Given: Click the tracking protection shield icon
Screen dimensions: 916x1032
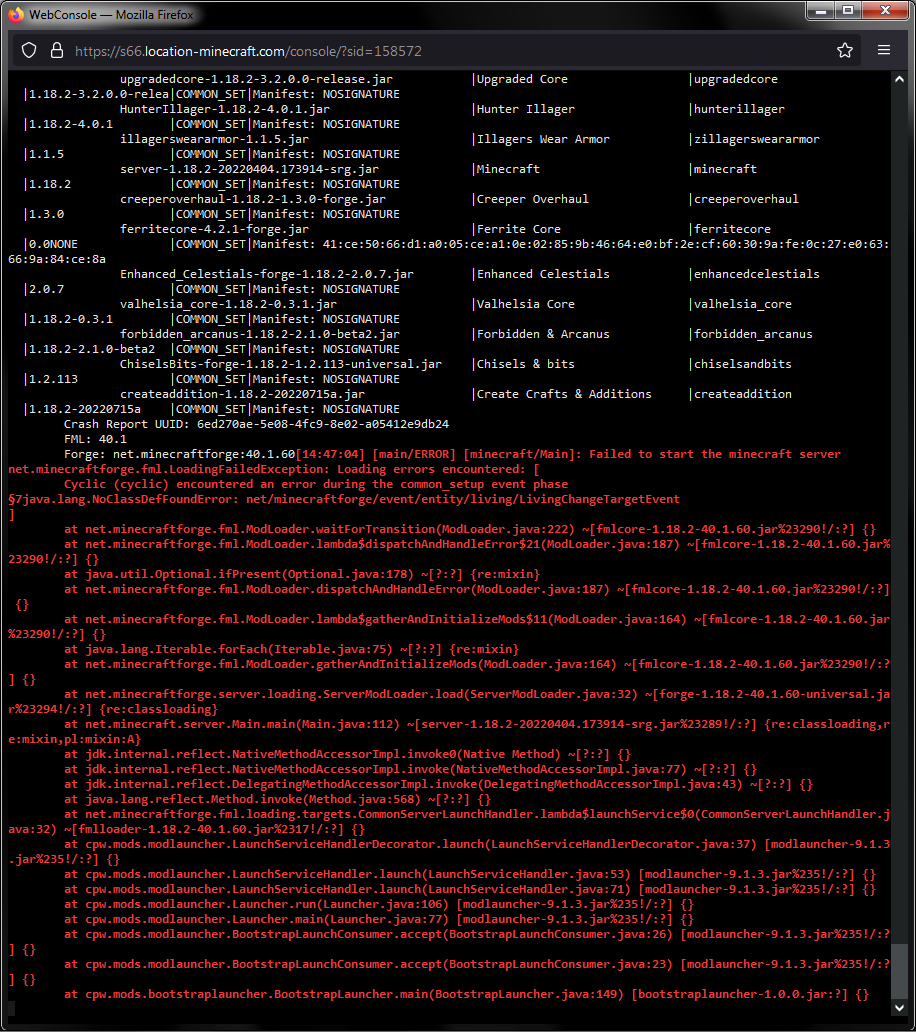Looking at the screenshot, I should [x=29, y=51].
